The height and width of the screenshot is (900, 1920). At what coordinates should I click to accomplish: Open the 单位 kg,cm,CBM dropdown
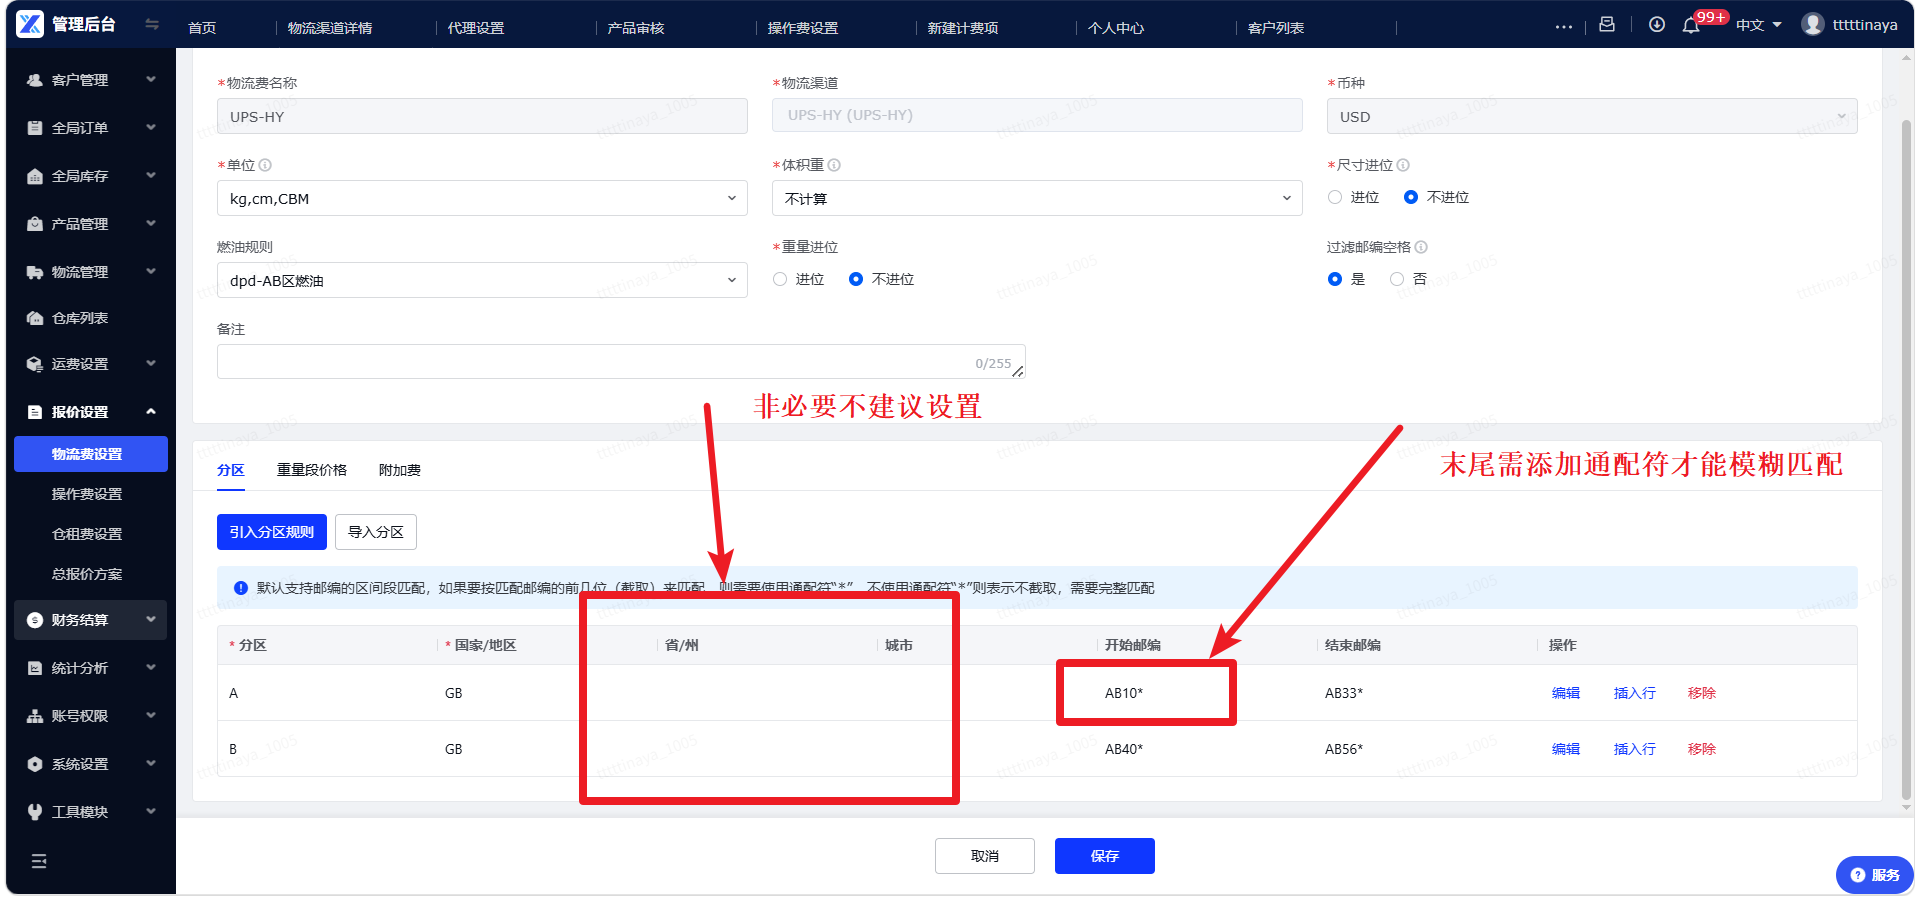(x=482, y=198)
